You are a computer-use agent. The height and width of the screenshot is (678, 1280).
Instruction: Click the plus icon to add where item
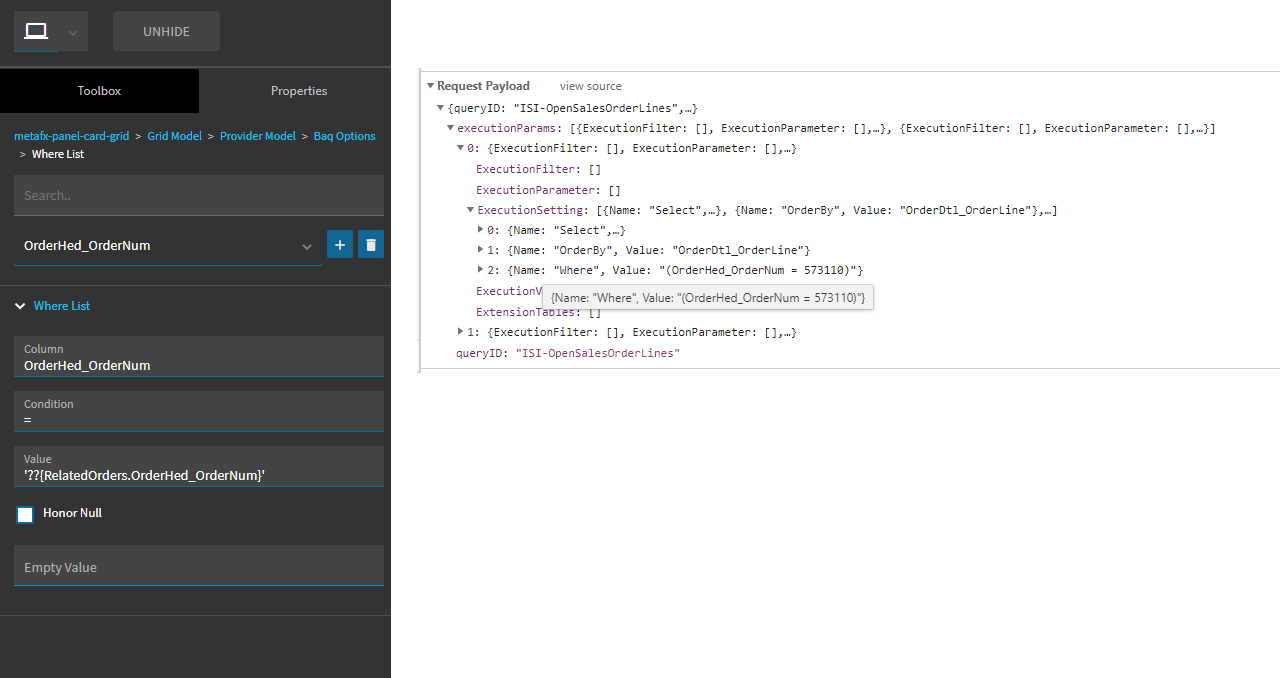pyautogui.click(x=340, y=244)
